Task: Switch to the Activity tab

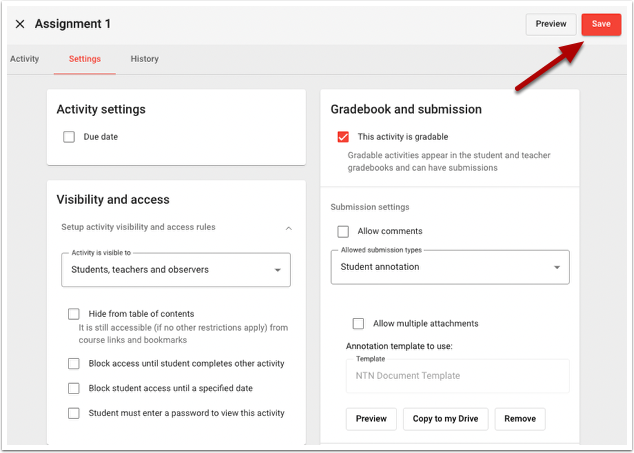Action: [25, 59]
